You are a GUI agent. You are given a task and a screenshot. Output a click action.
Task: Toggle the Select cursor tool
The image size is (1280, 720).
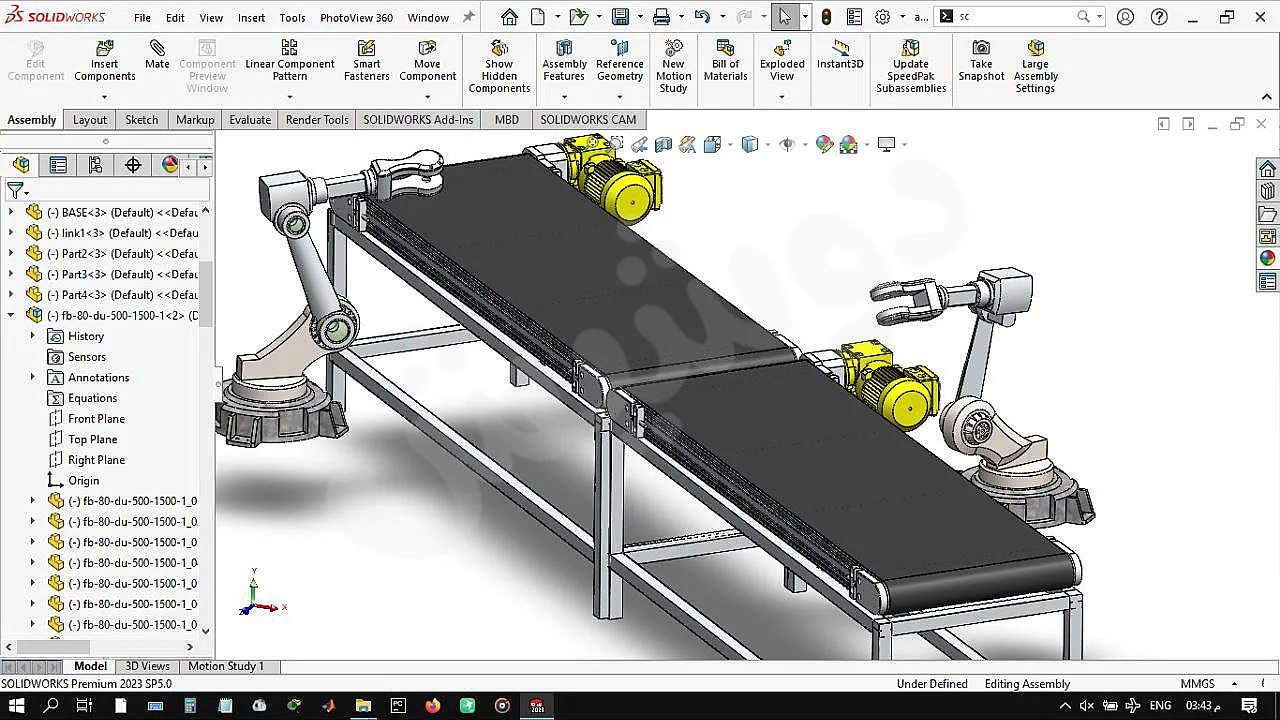point(785,17)
